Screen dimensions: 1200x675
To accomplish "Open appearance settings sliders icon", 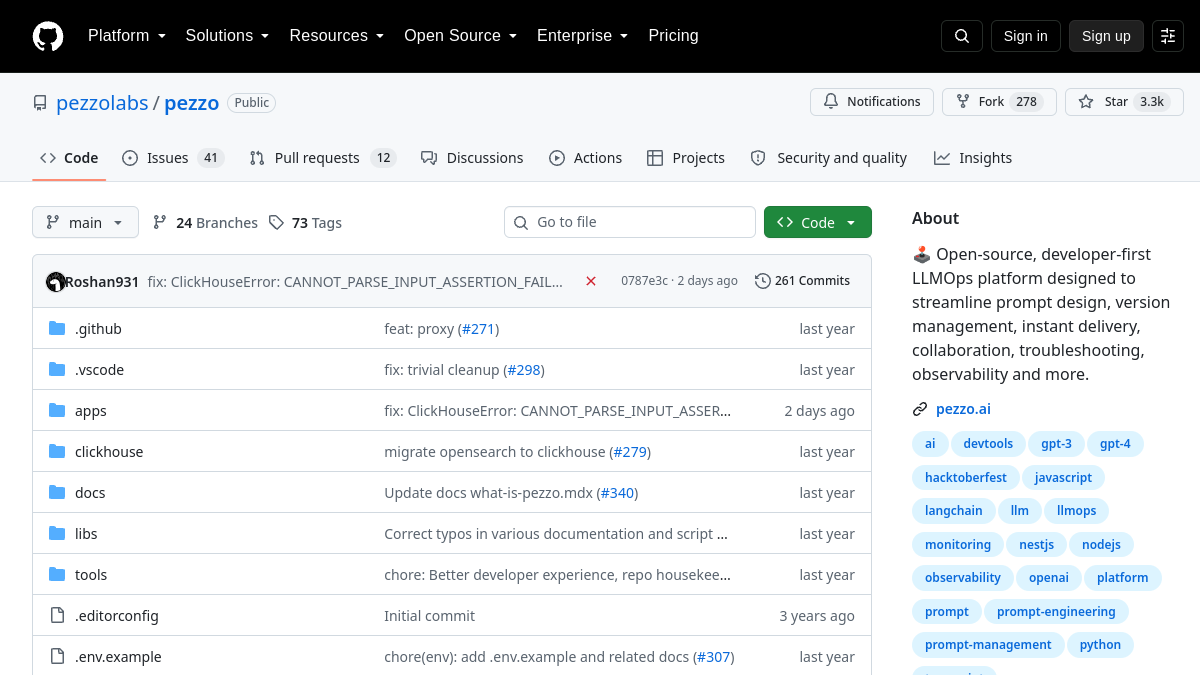I will [1168, 36].
